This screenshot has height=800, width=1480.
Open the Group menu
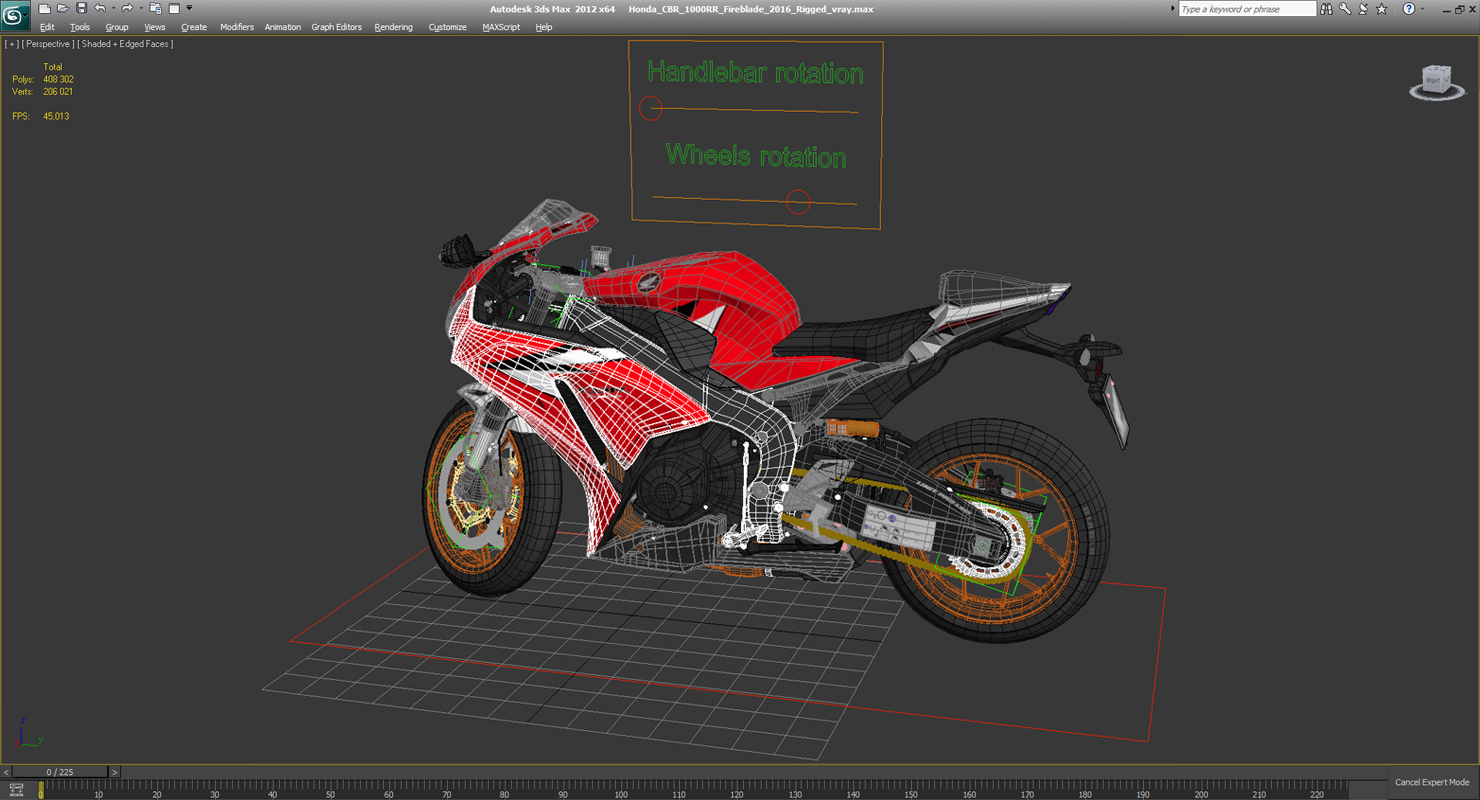tap(117, 27)
